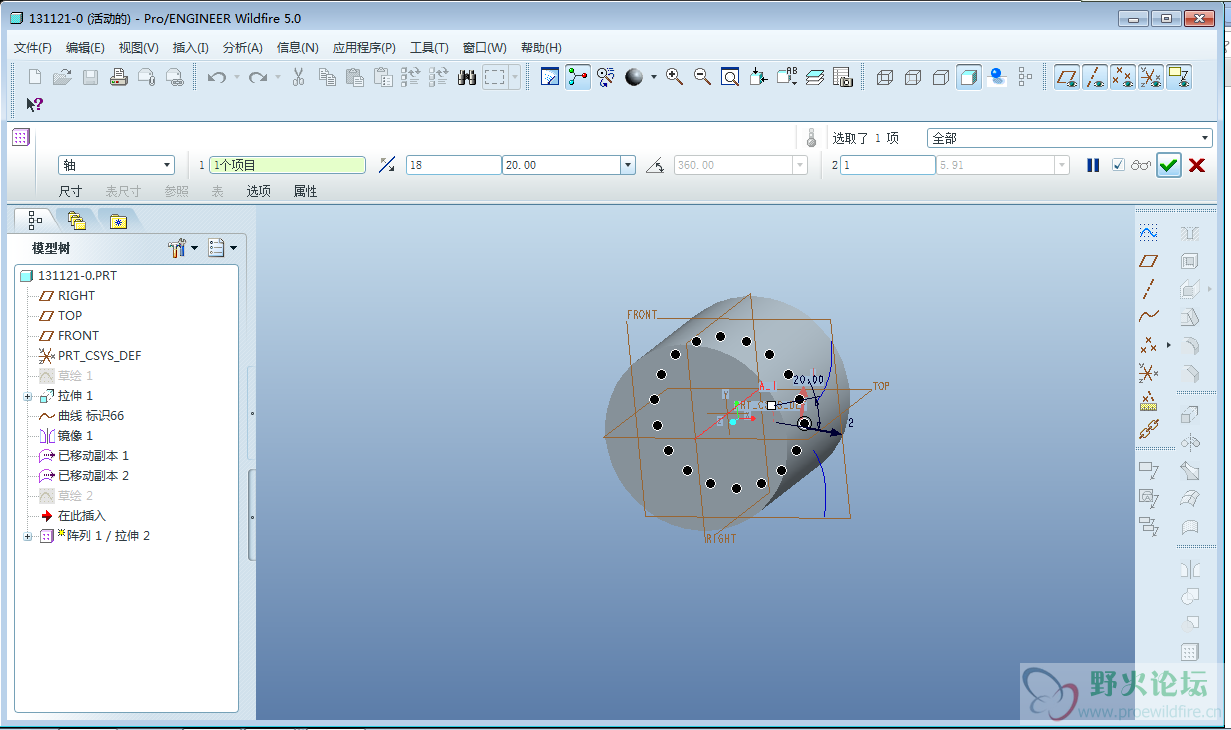Image resolution: width=1231 pixels, height=730 pixels.
Task: Click the Repaint screen icon
Action: [x=549, y=77]
